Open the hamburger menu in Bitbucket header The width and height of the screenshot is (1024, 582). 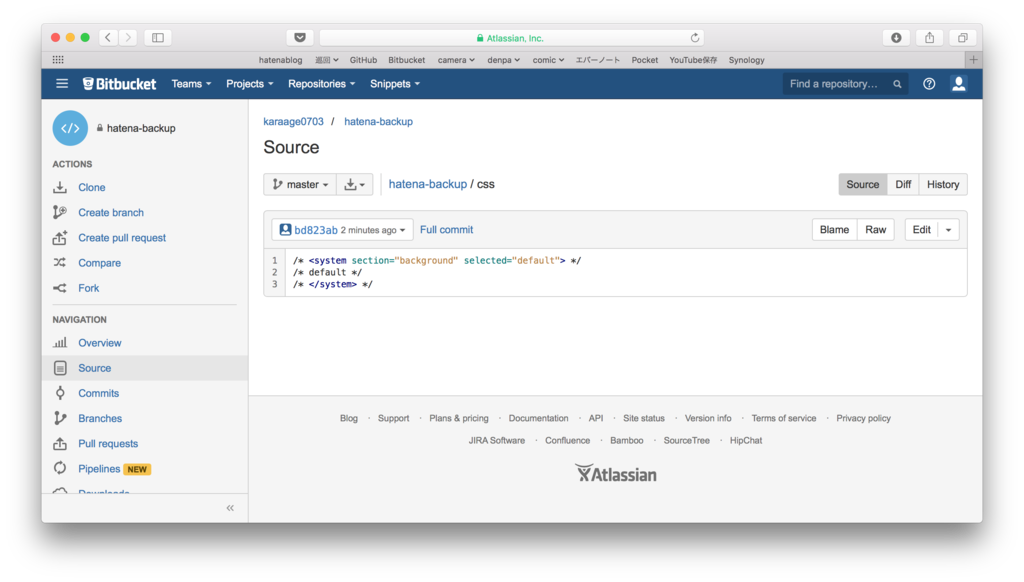tap(62, 84)
